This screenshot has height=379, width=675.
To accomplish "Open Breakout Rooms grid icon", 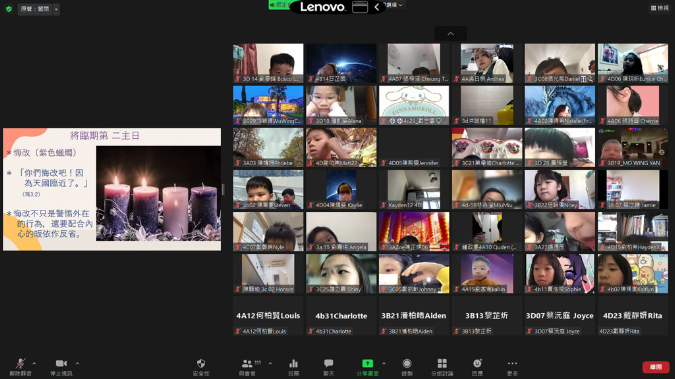I will click(x=442, y=367).
